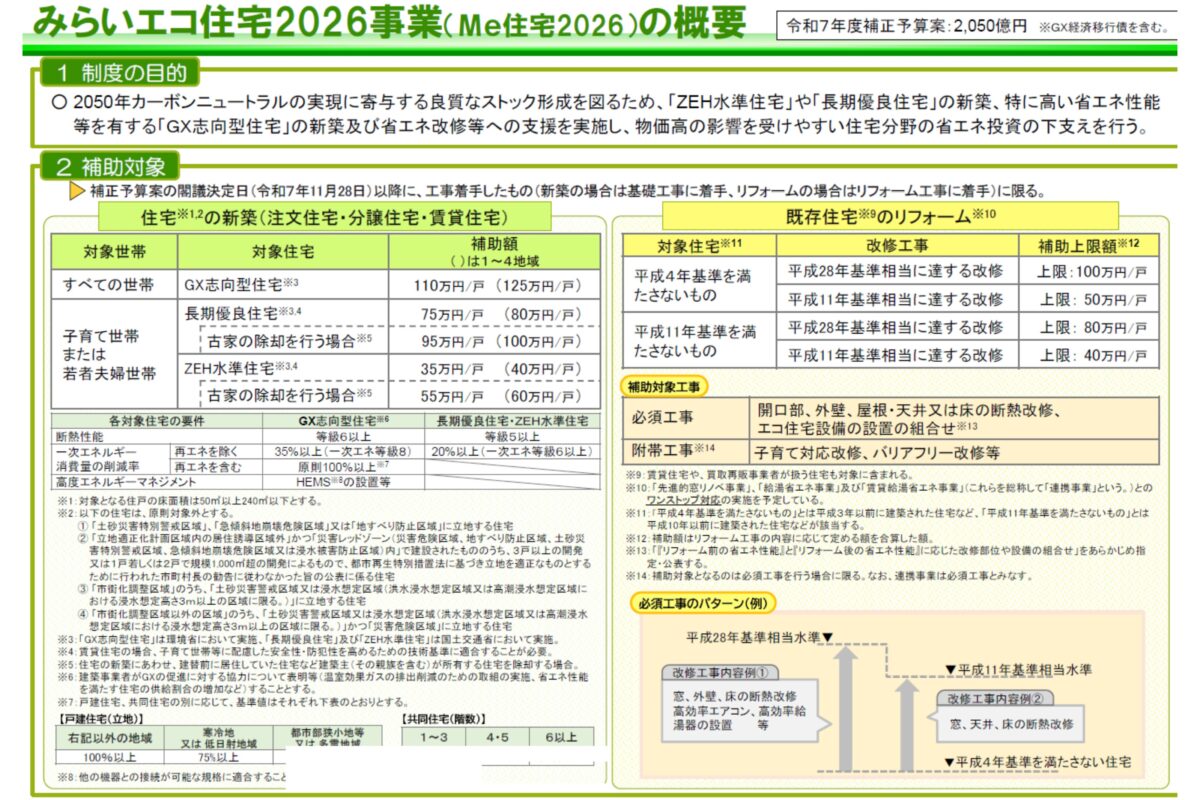Click the 補助対象工事 label badge
Viewport: 1200px width, 800px height.
pos(666,386)
